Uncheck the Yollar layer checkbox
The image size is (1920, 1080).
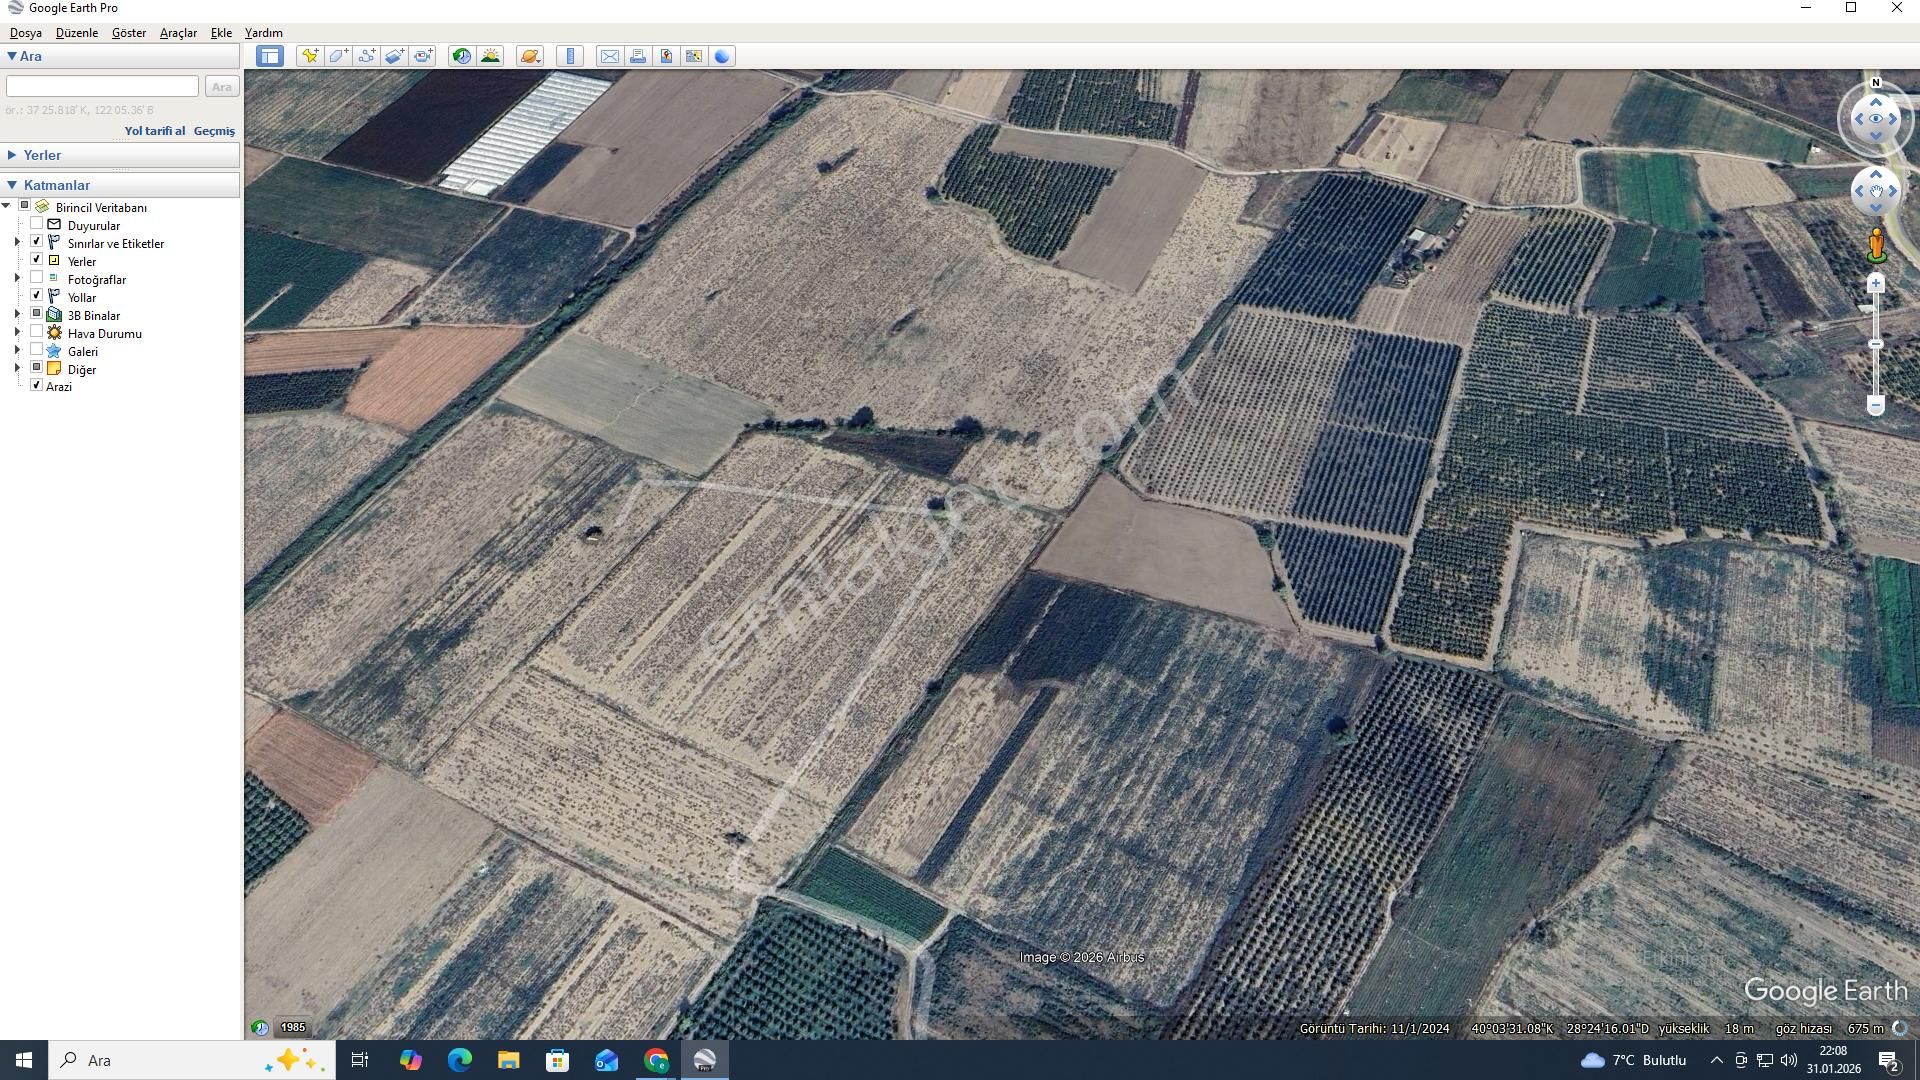pos(37,296)
